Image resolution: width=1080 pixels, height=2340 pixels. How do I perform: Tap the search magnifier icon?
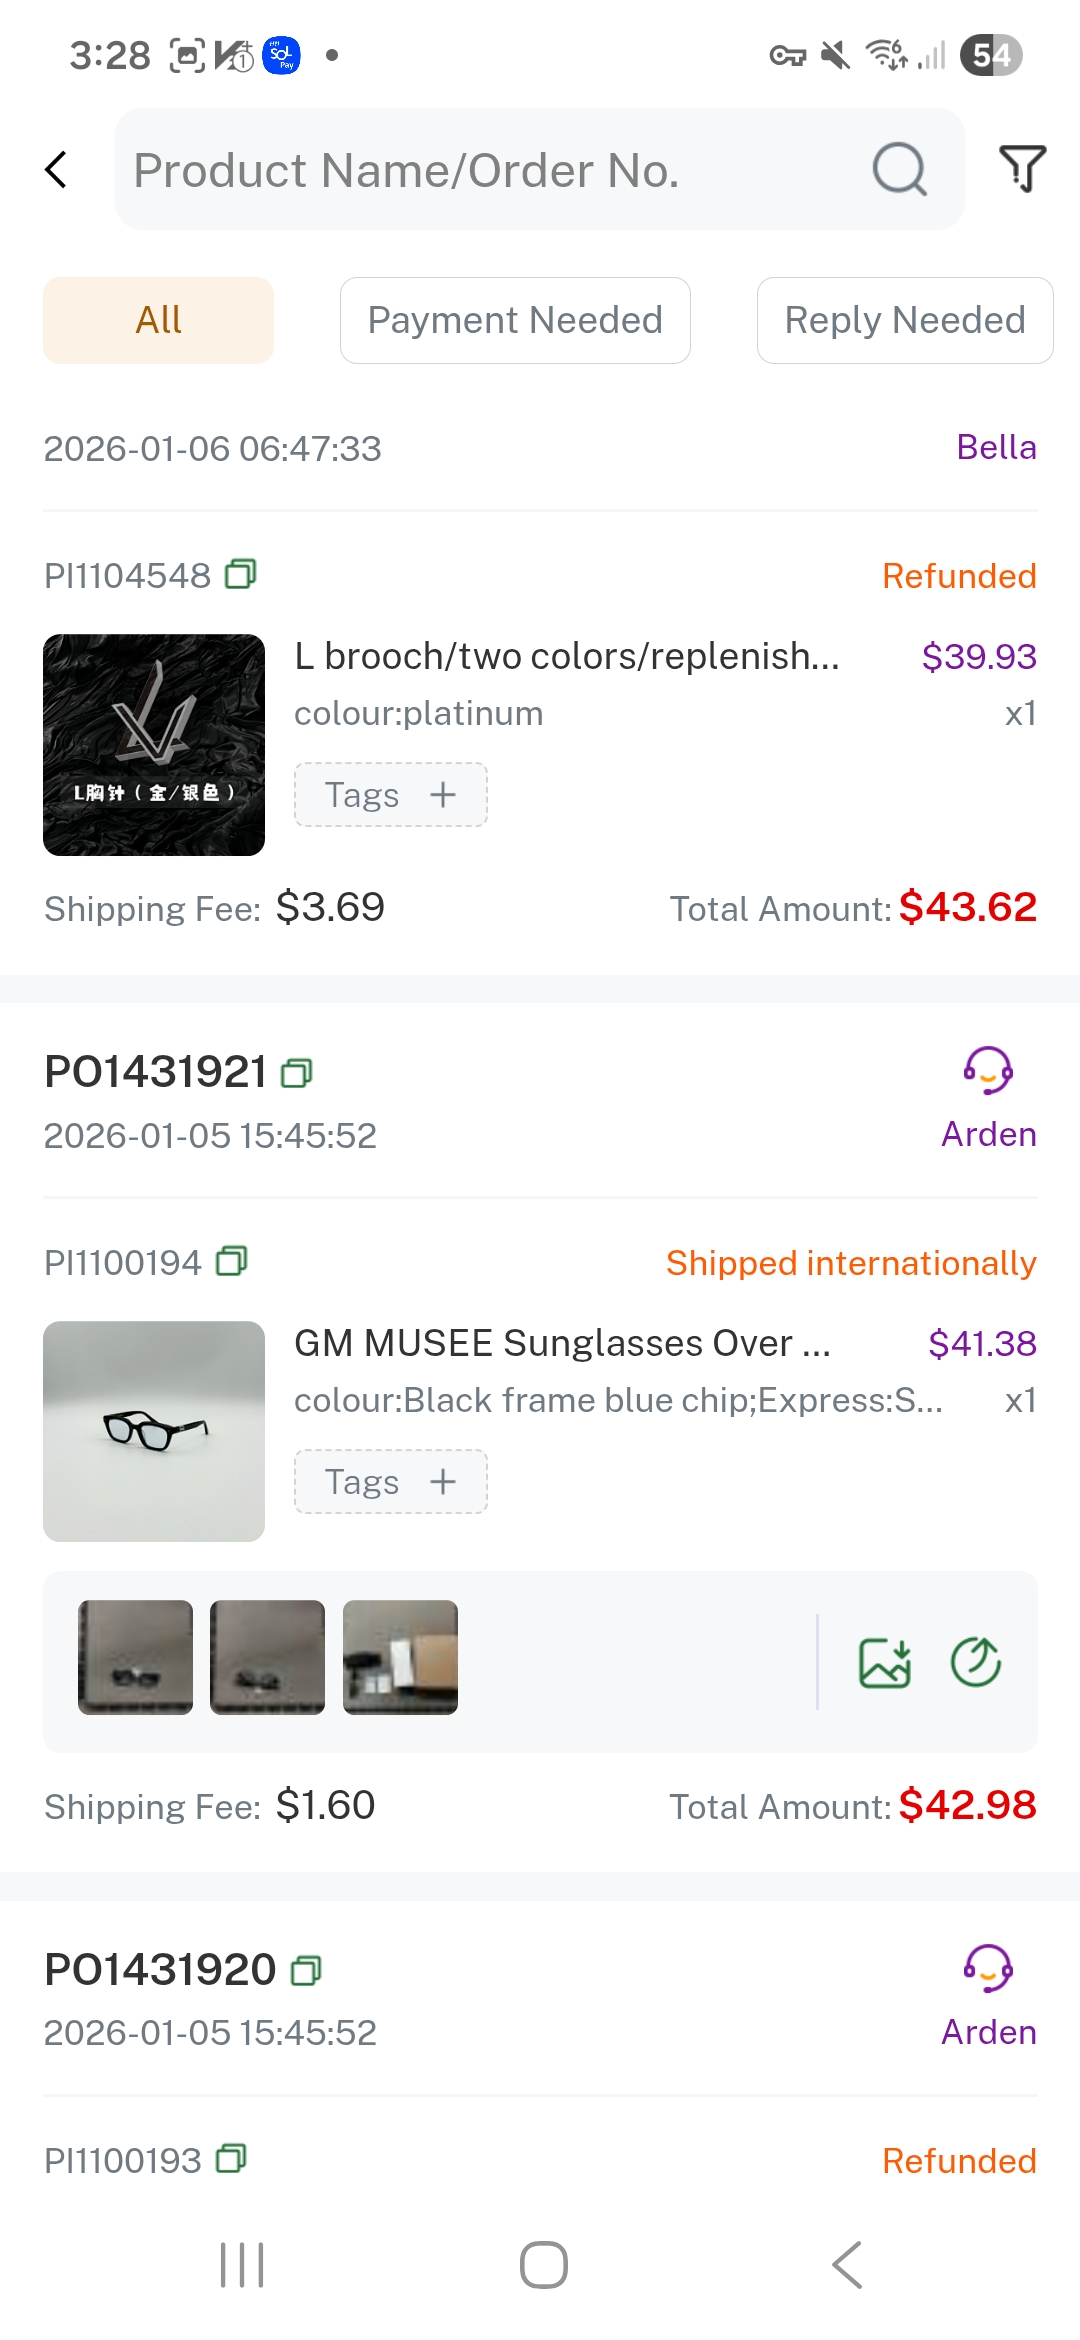coord(899,170)
